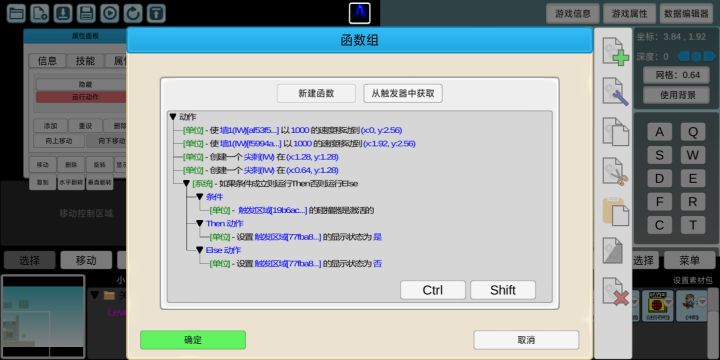Click the red alarm asset thumbnail at bottom right
This screenshot has height=360, width=720.
[x=658, y=306]
